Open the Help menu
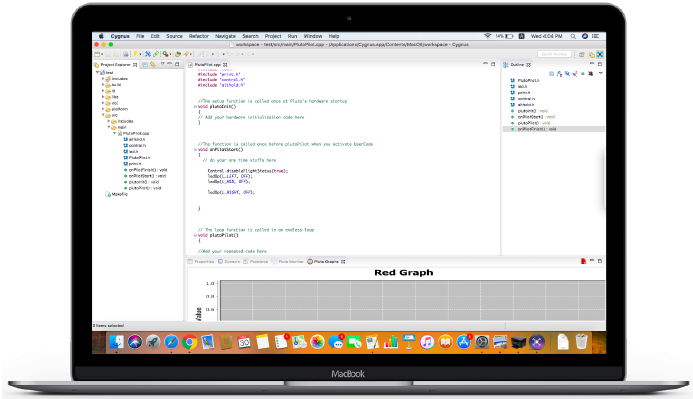Image resolution: width=693 pixels, height=399 pixels. pos(334,36)
